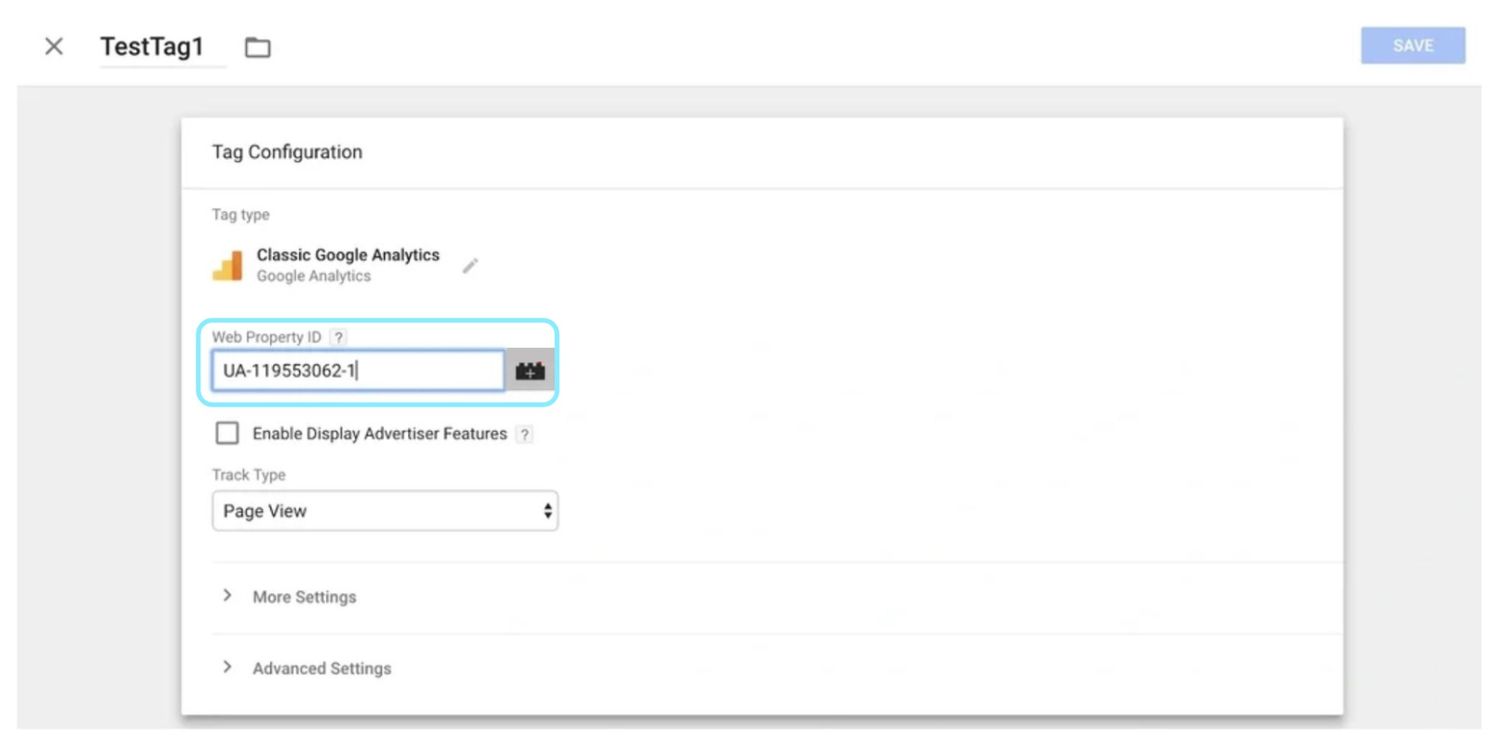
Task: Open the variable picker brick icon
Action: click(530, 370)
